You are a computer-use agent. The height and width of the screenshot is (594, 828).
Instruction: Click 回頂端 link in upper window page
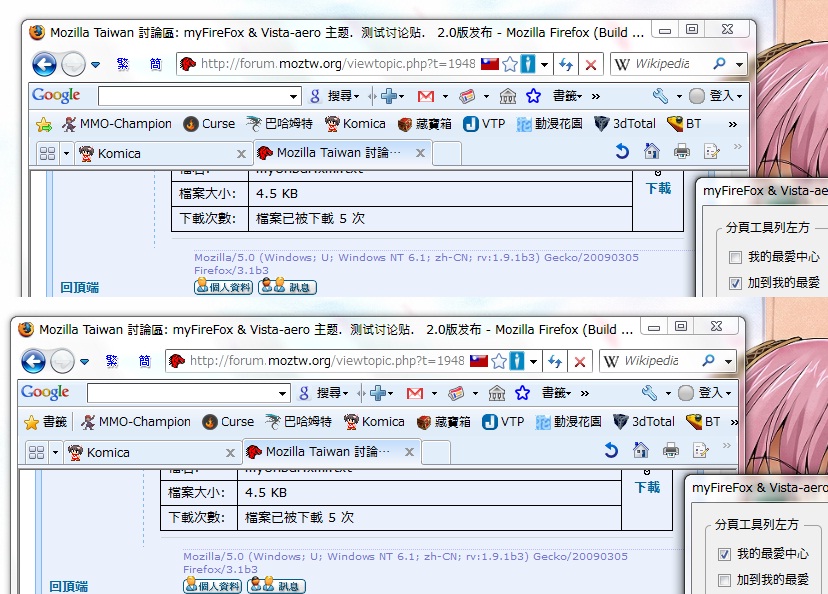click(80, 287)
